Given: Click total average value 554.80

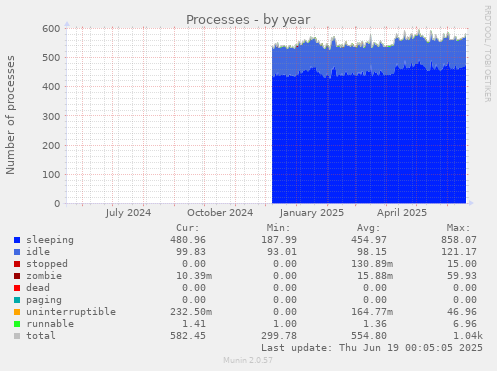Looking at the screenshot, I should [369, 336].
